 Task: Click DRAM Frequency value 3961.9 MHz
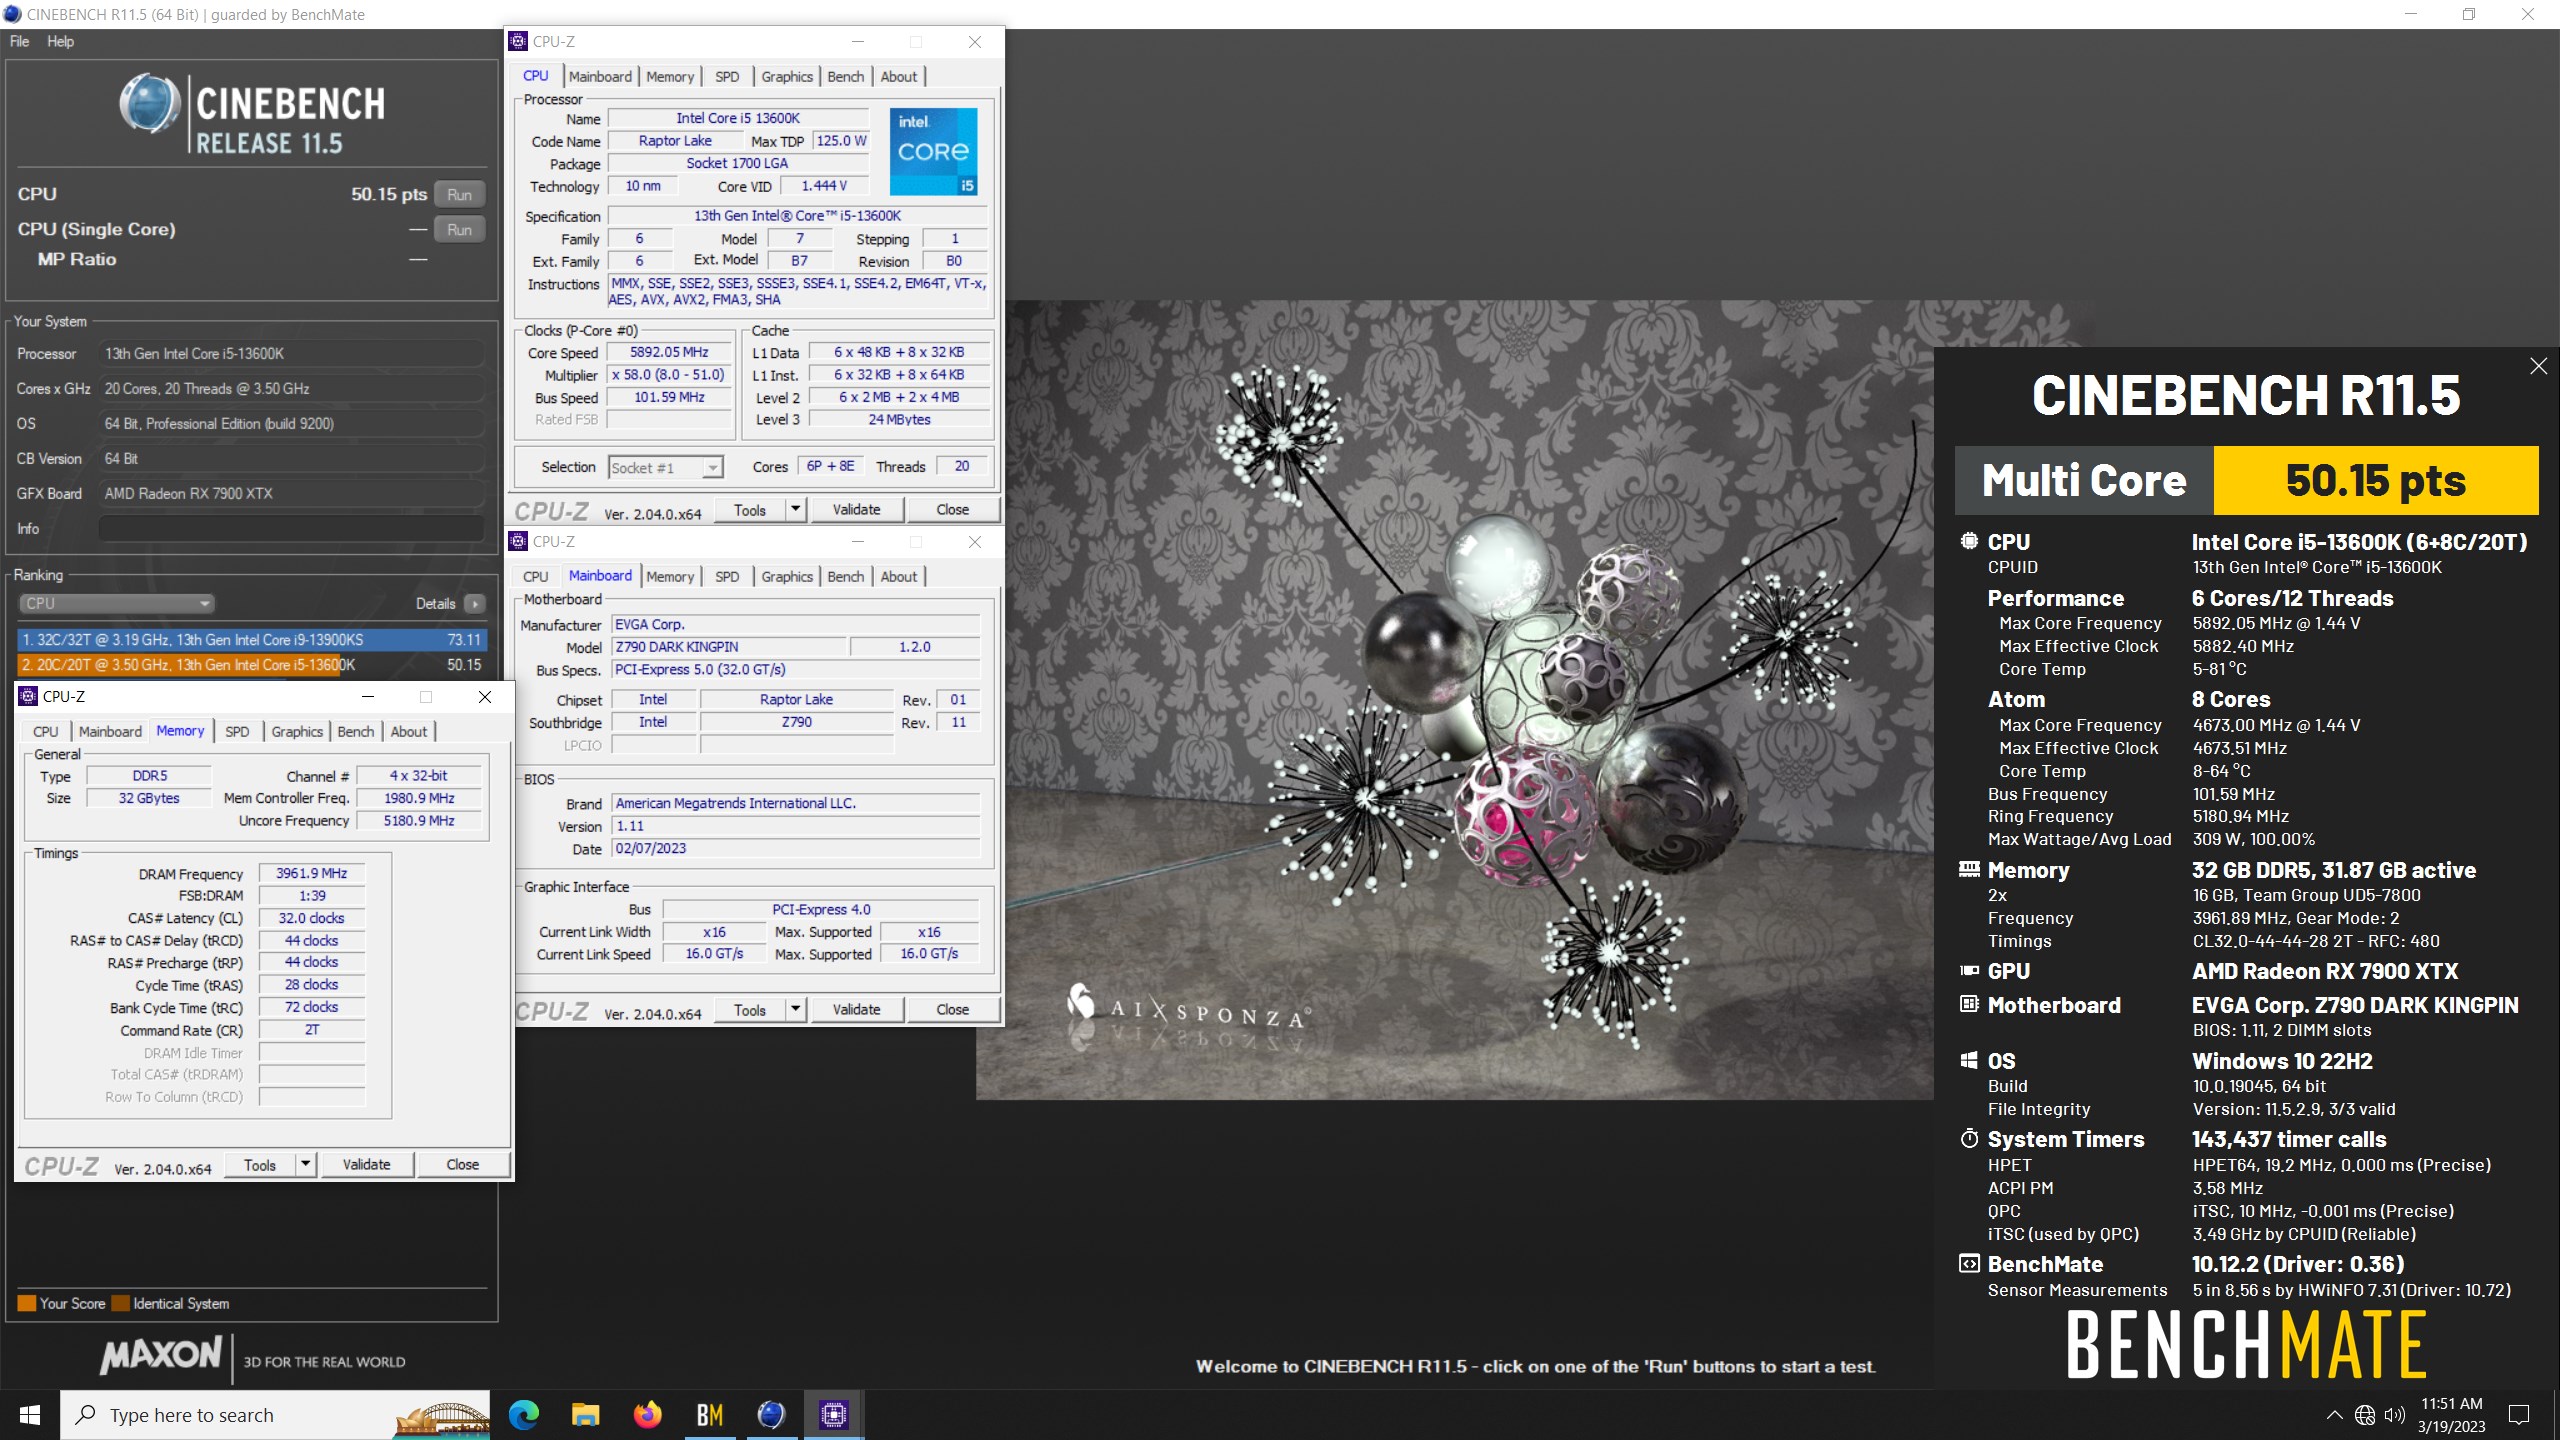311,873
